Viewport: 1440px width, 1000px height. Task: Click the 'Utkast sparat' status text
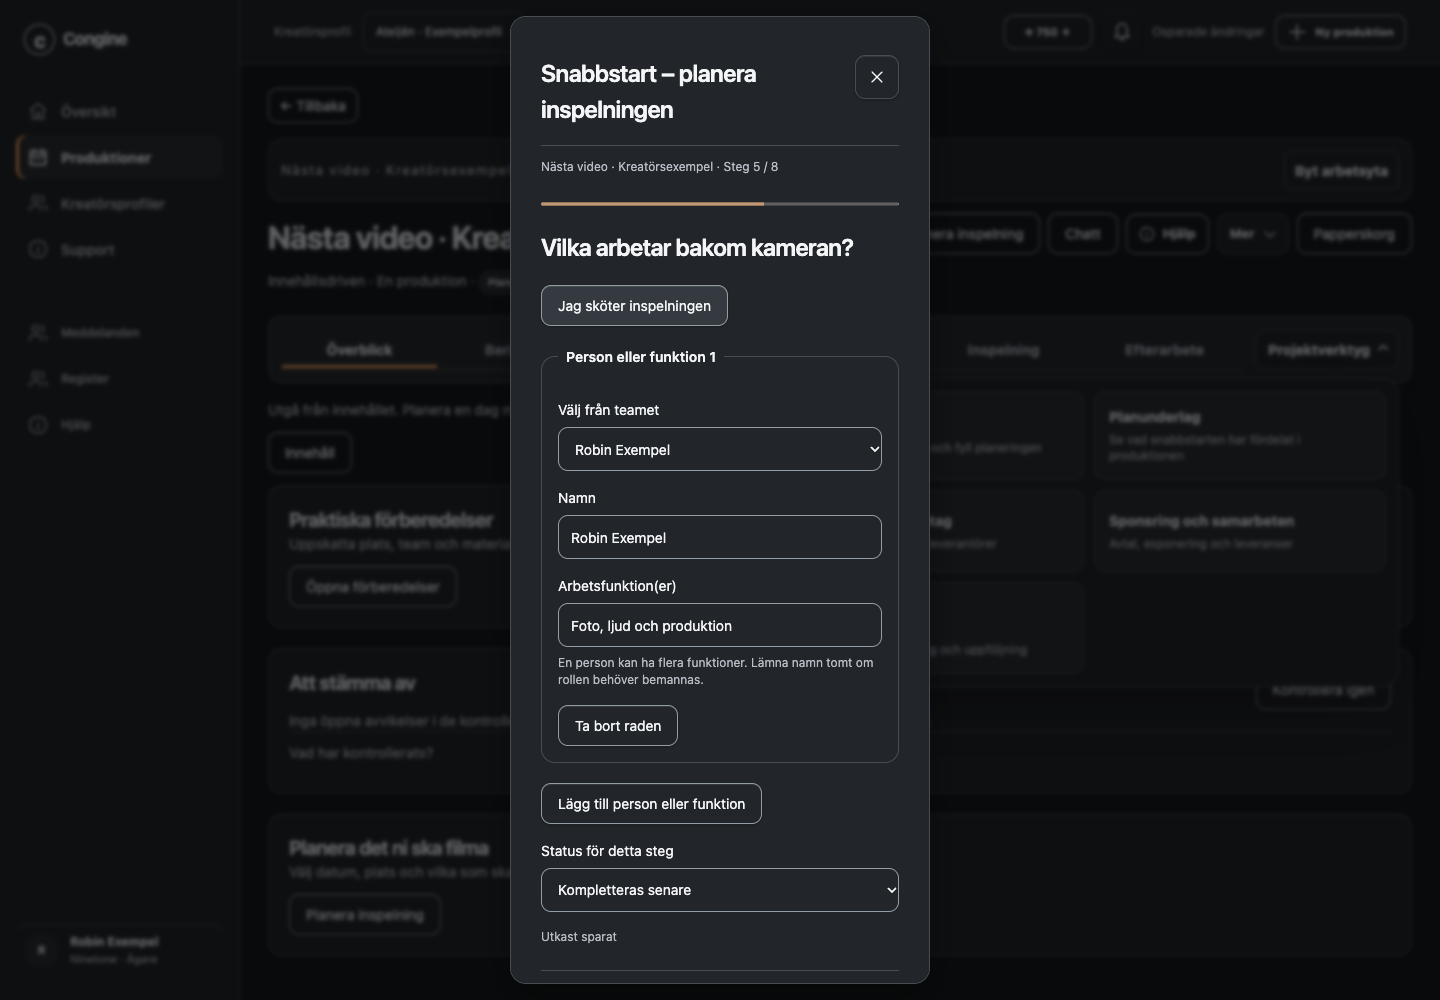[579, 937]
